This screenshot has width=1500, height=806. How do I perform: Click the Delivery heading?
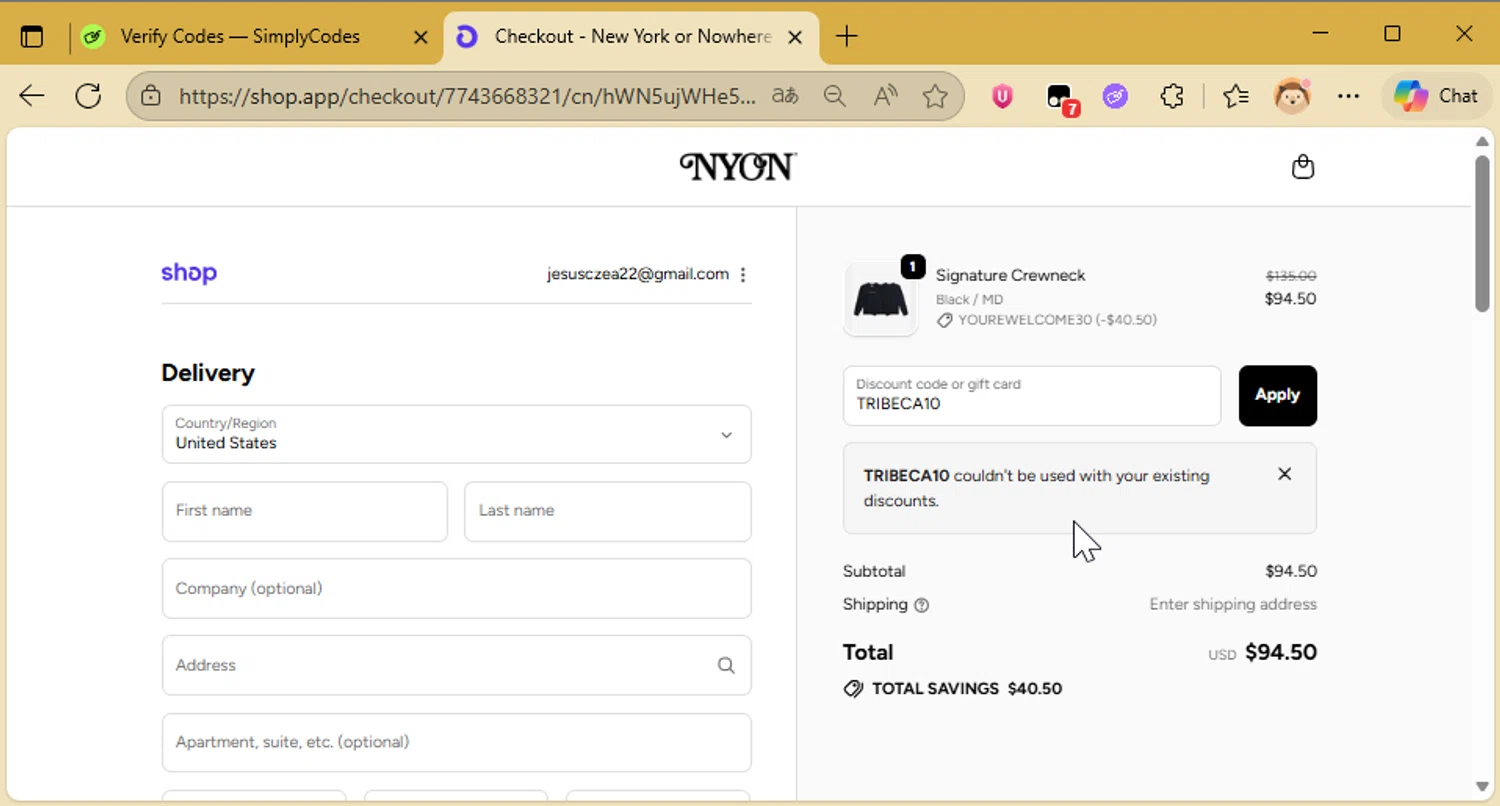tap(208, 373)
